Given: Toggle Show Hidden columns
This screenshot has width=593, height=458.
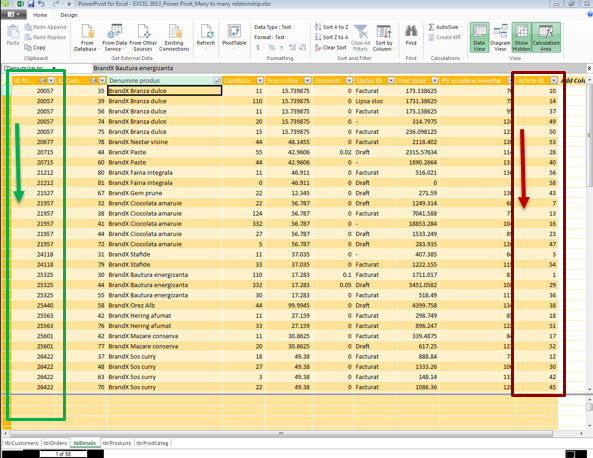Looking at the screenshot, I should [x=522, y=37].
